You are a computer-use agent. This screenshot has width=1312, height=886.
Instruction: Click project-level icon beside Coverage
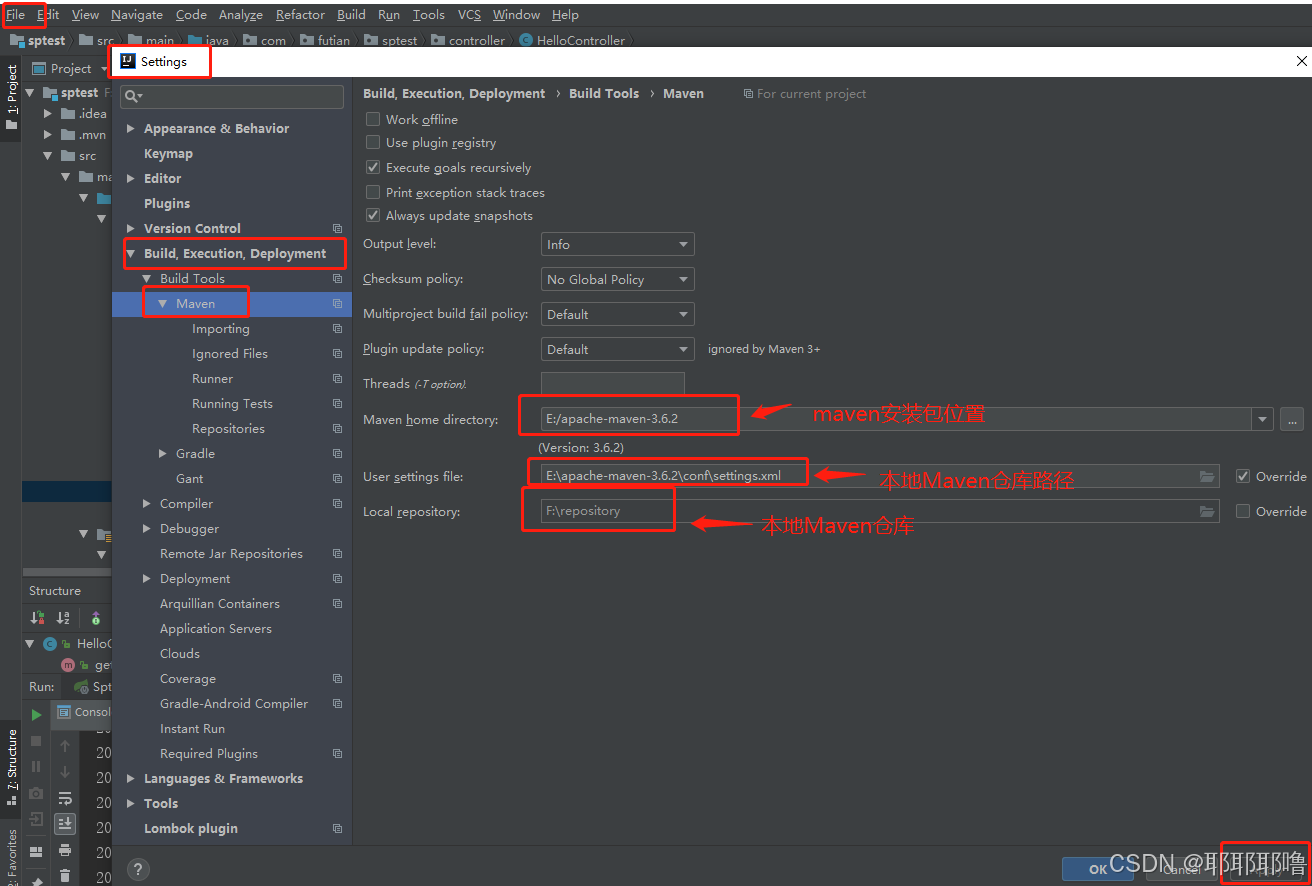(x=337, y=678)
